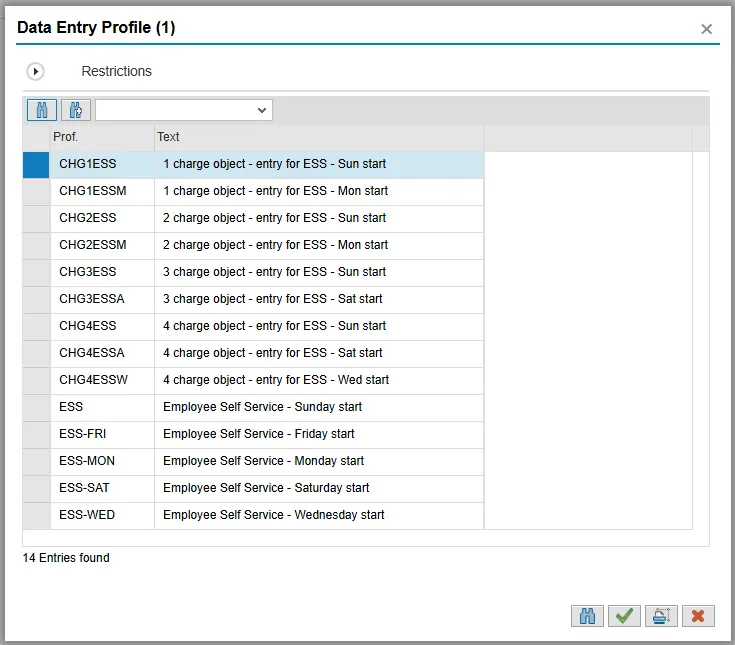Screen dimensions: 735x645
Task: Expand the Restrictions section arrow
Action: (36, 72)
